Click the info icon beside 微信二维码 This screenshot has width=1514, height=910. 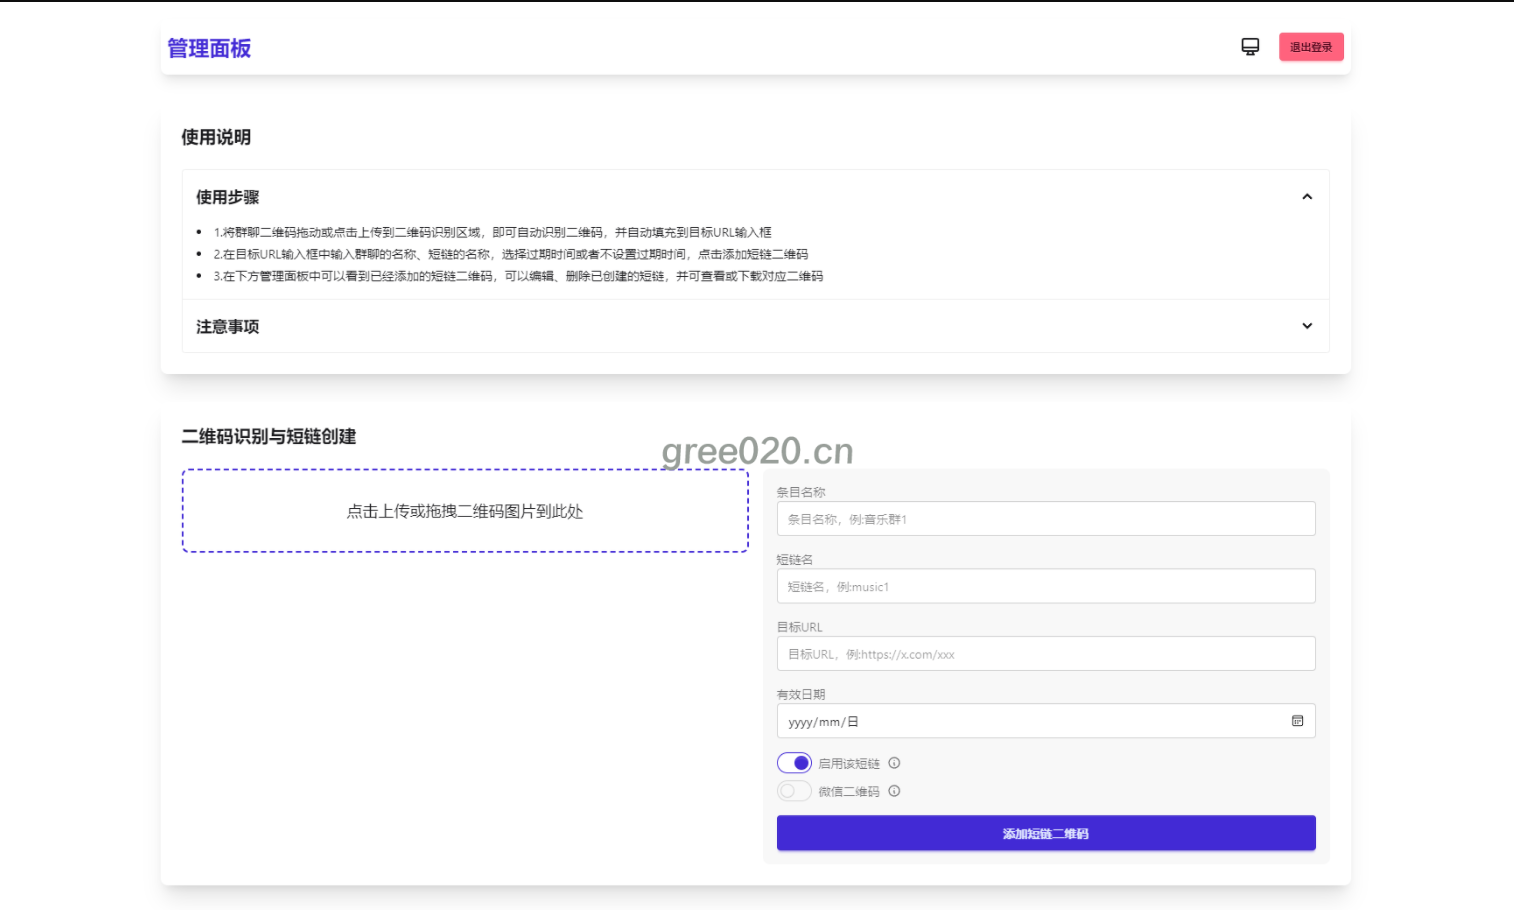pyautogui.click(x=894, y=791)
